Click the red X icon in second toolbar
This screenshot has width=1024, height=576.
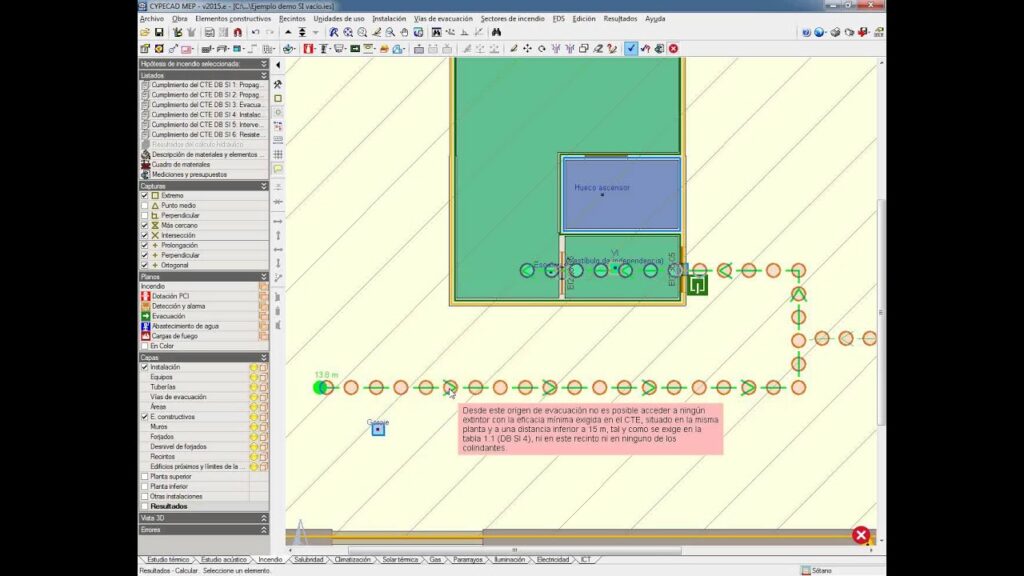pos(673,48)
